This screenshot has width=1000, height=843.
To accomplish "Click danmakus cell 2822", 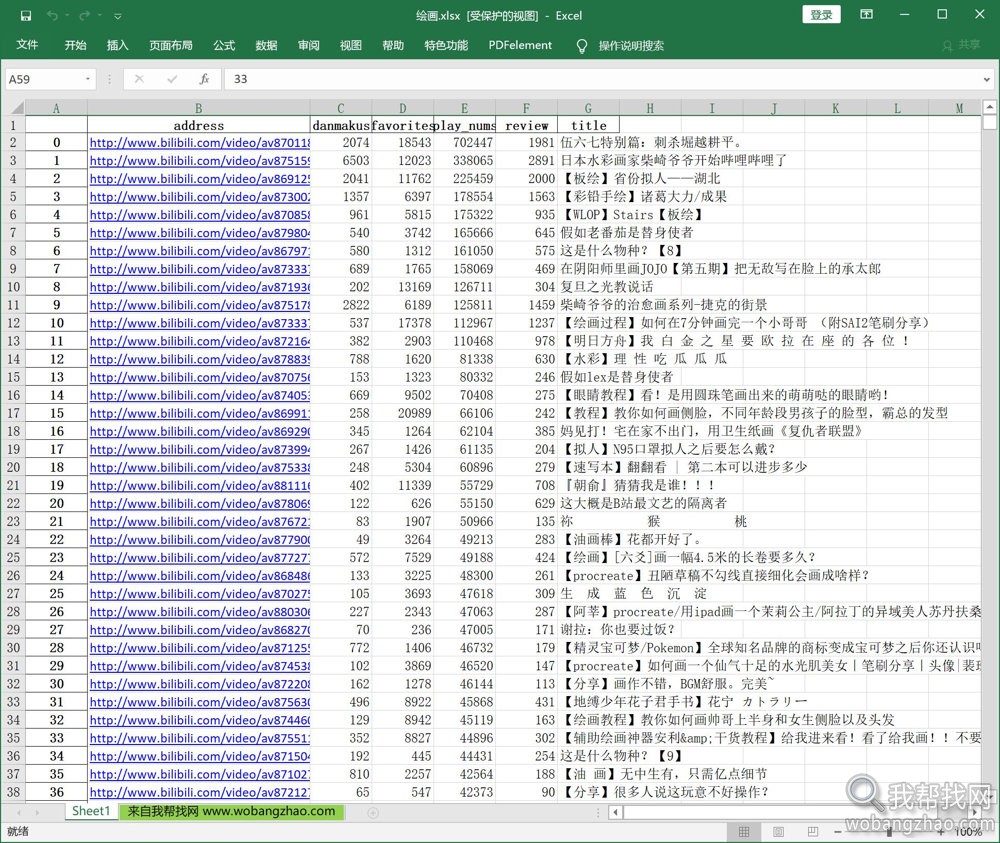I will point(341,305).
